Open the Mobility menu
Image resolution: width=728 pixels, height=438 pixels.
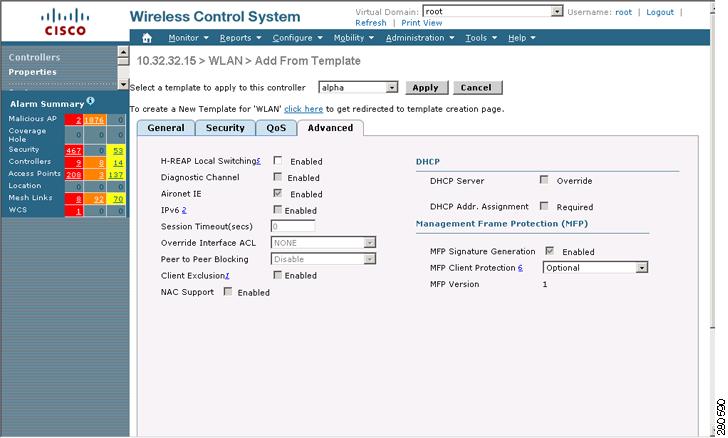tap(353, 38)
